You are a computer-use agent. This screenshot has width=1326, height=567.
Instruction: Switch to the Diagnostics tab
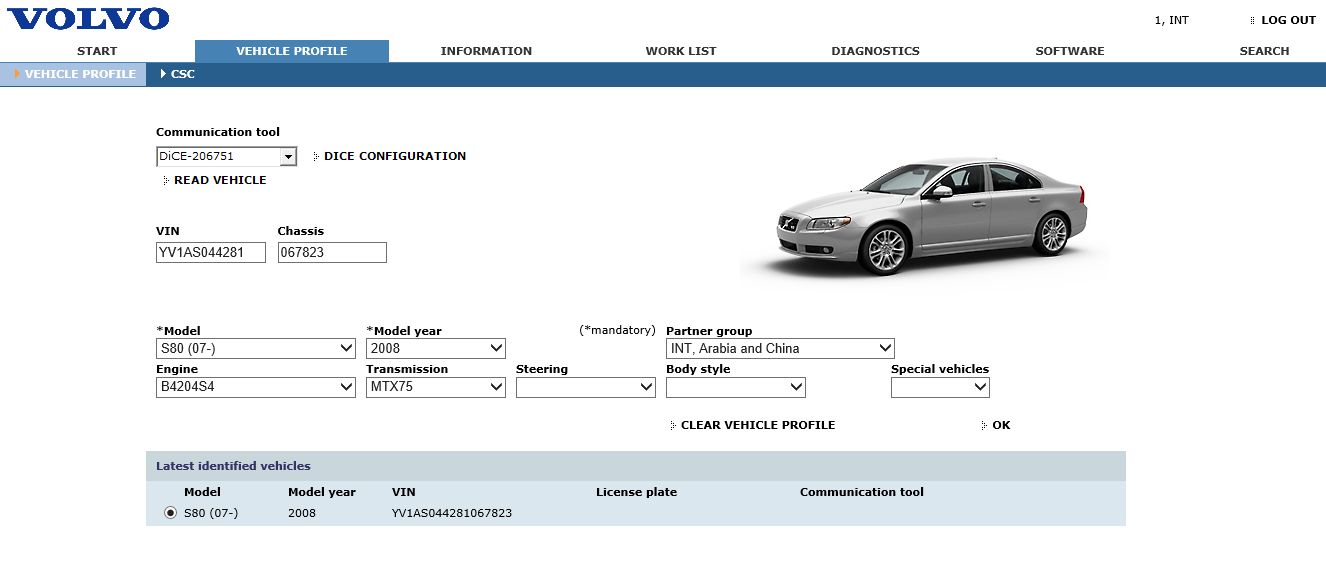pos(875,51)
